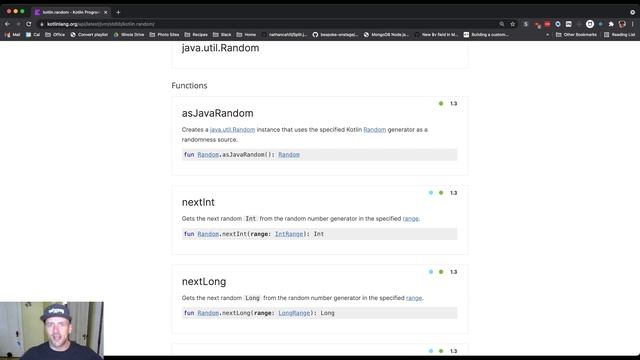Click the browser back arrow

7,24
